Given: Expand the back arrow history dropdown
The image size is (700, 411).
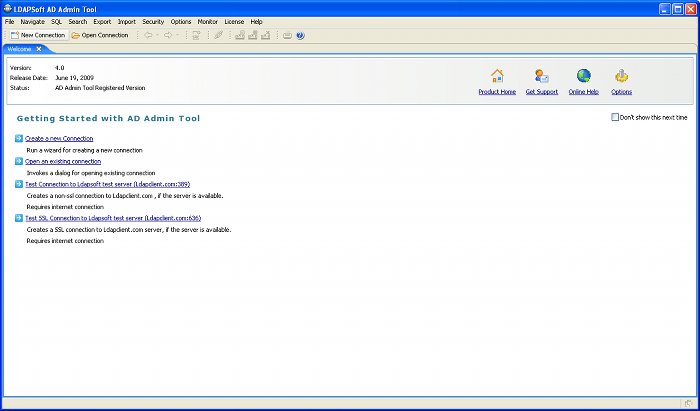Looking at the screenshot, I should click(x=157, y=35).
